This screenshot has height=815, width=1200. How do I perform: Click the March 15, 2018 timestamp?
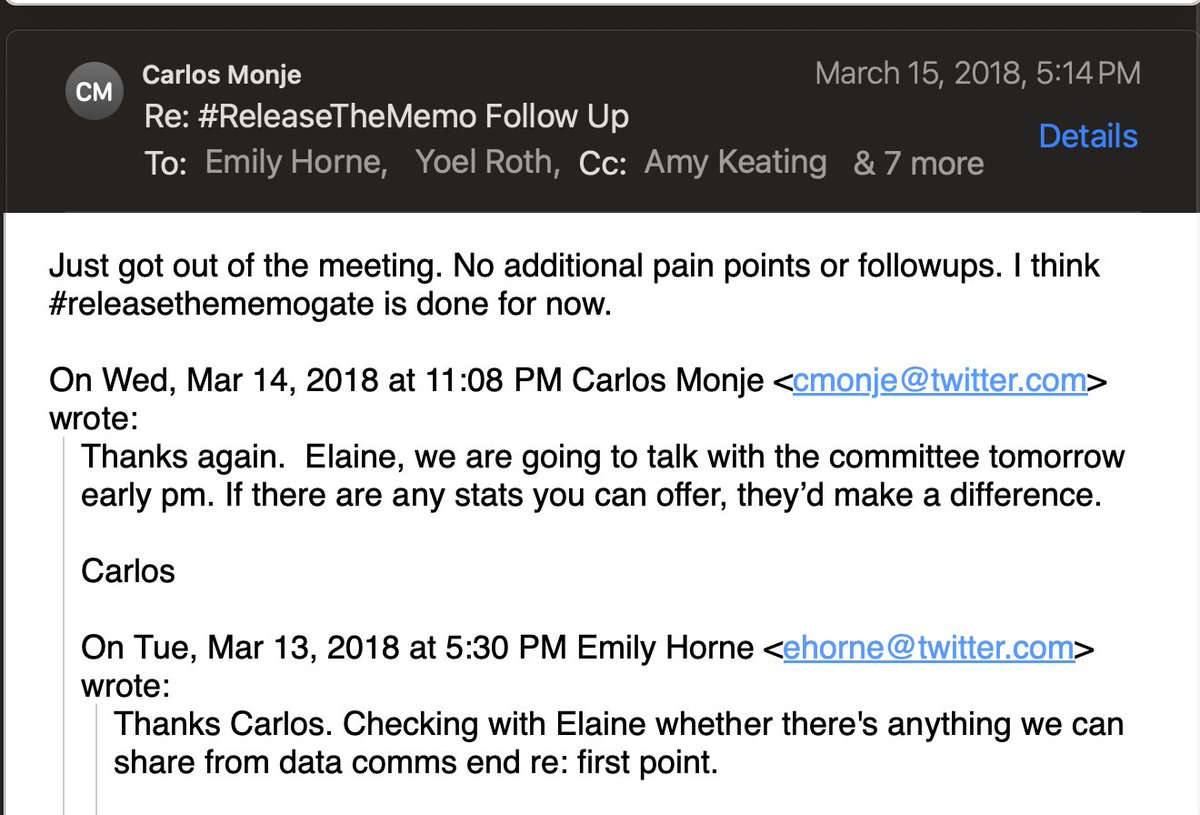(977, 74)
